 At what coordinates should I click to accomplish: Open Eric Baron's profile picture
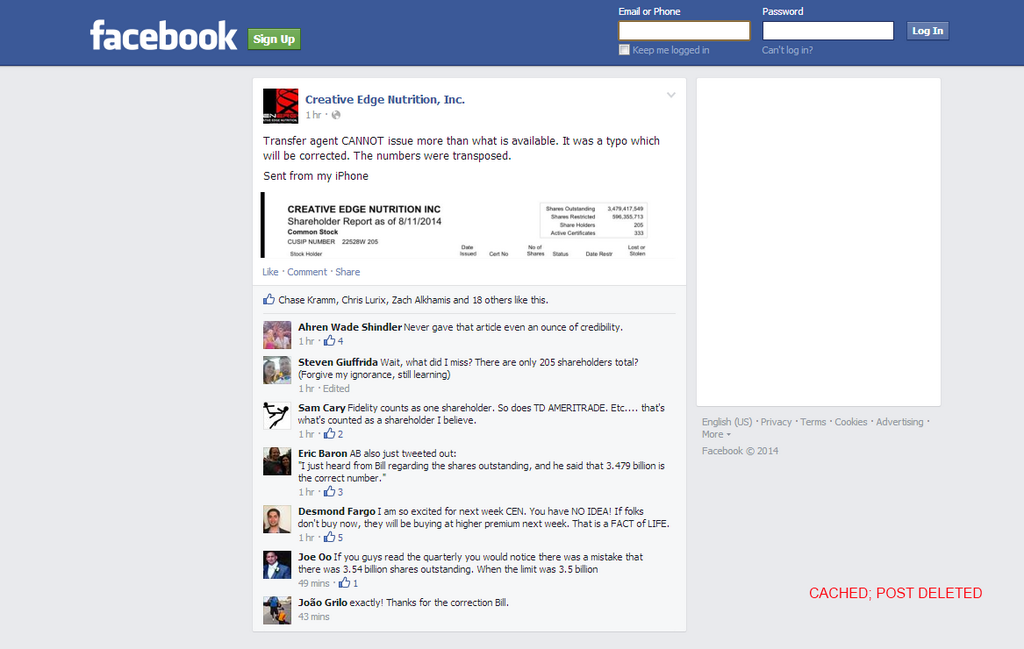[x=277, y=461]
